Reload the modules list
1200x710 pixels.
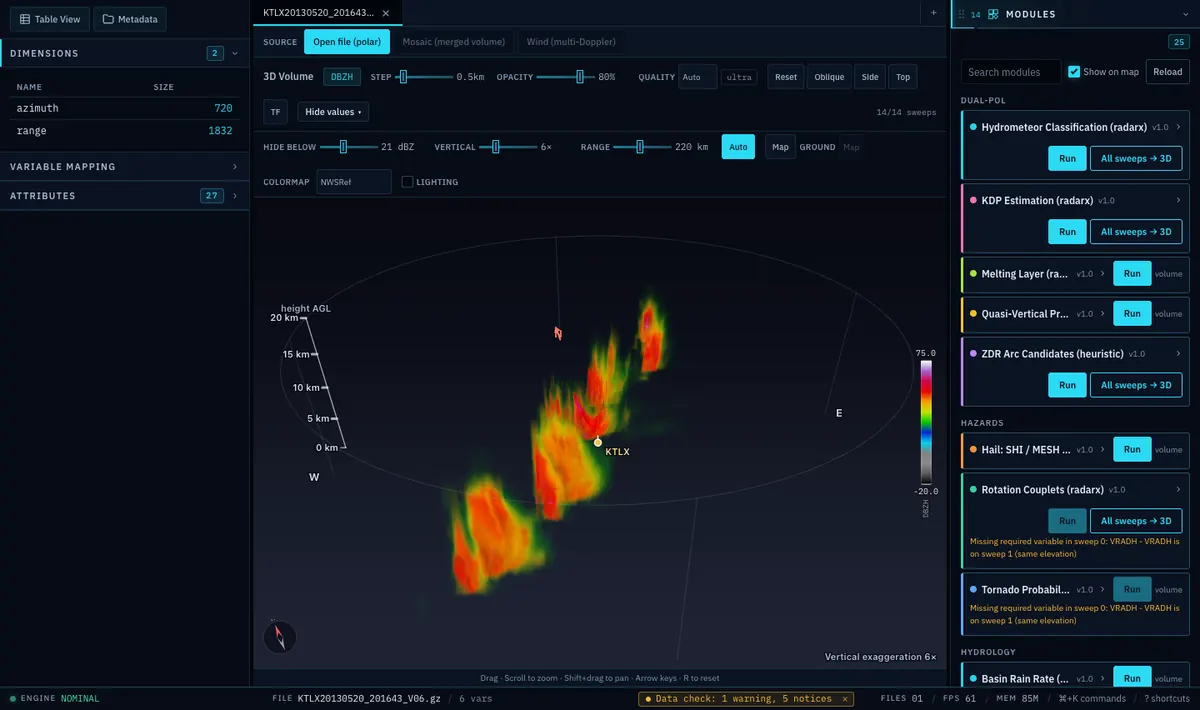(x=1168, y=72)
